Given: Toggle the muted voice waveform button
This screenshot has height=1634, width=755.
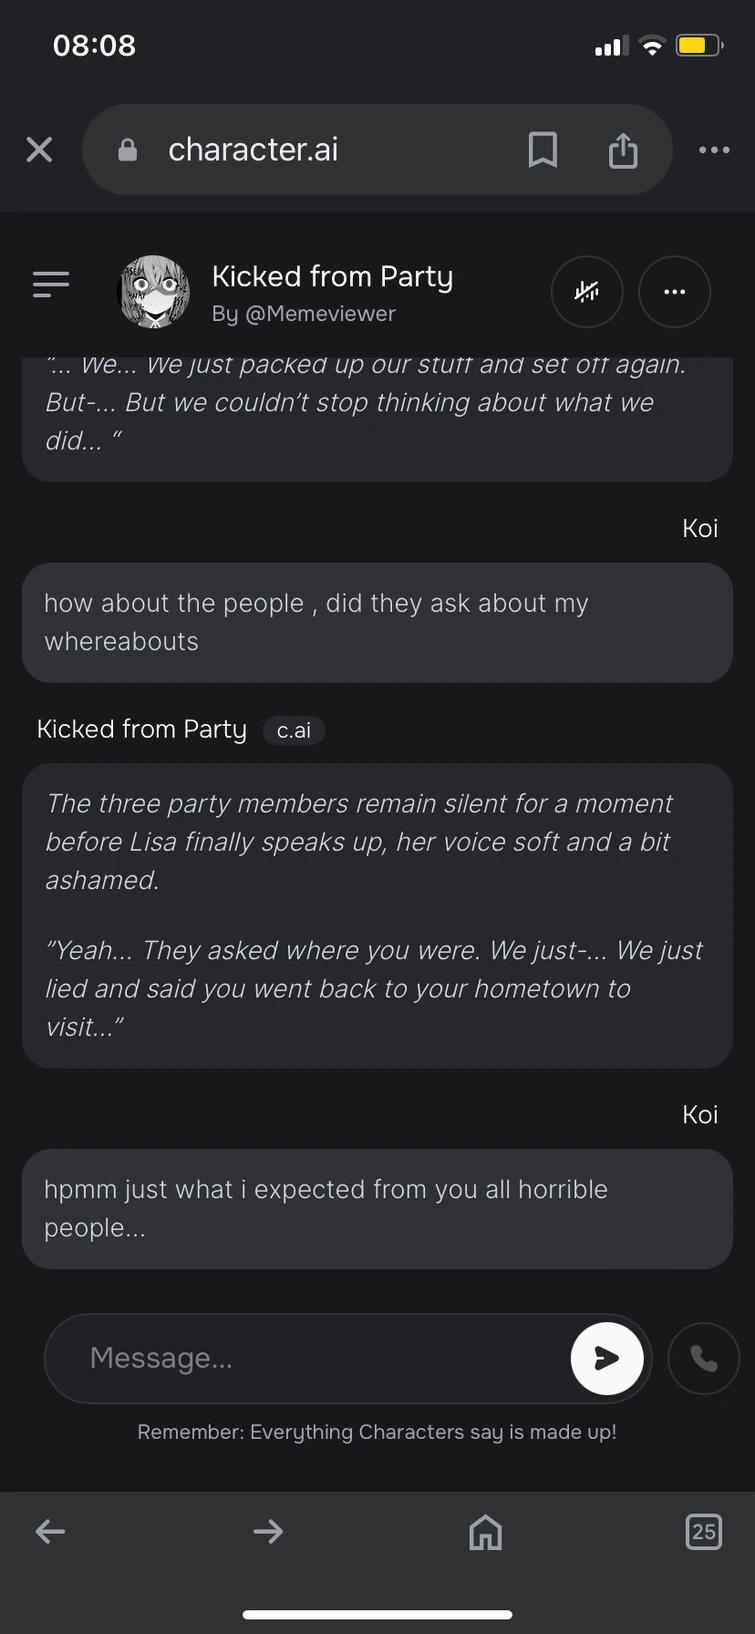Looking at the screenshot, I should pos(587,292).
